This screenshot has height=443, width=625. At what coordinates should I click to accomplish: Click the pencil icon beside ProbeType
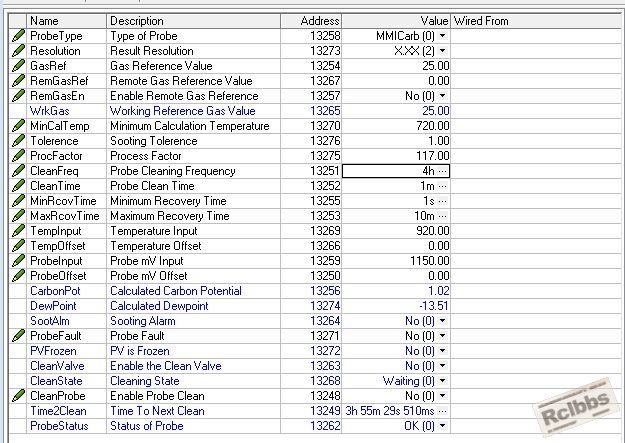click(x=18, y=36)
